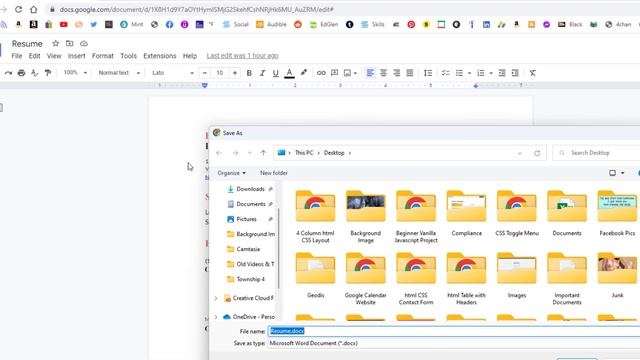Open the Tools menu
The image size is (640, 360).
point(128,56)
